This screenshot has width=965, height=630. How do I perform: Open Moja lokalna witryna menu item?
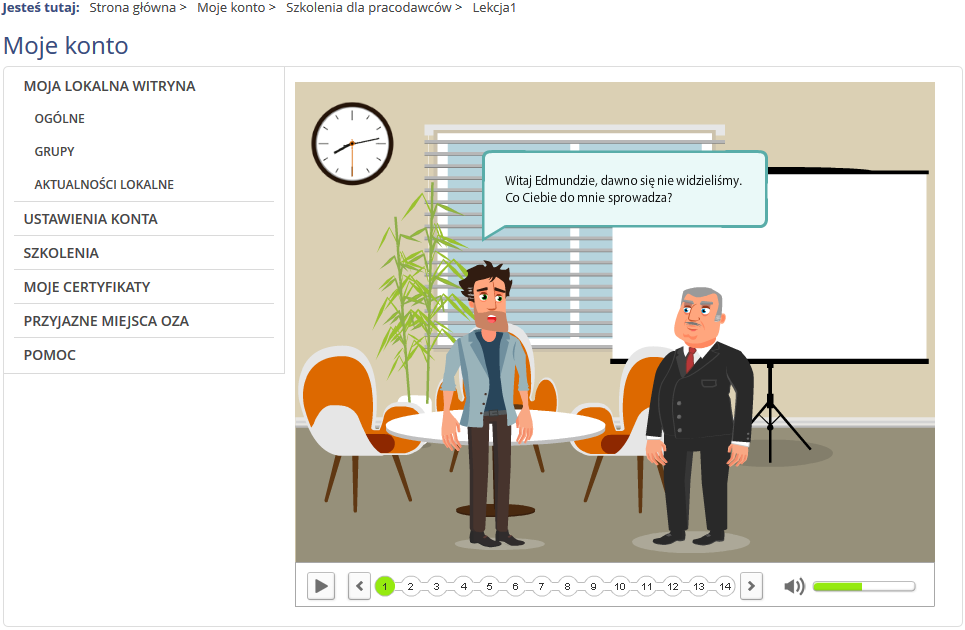110,86
